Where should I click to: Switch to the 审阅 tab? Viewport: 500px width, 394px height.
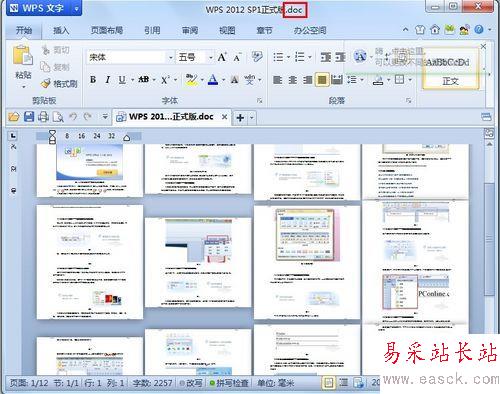point(190,31)
